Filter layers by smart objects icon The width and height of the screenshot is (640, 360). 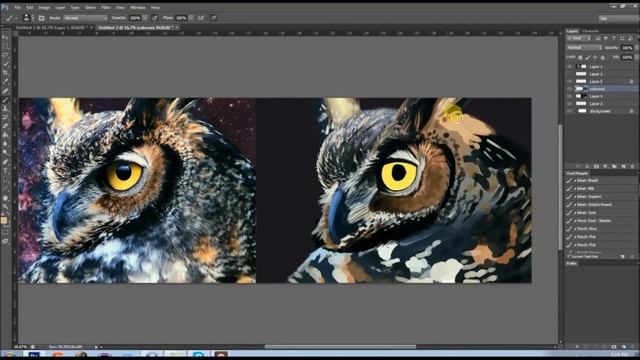click(x=630, y=38)
